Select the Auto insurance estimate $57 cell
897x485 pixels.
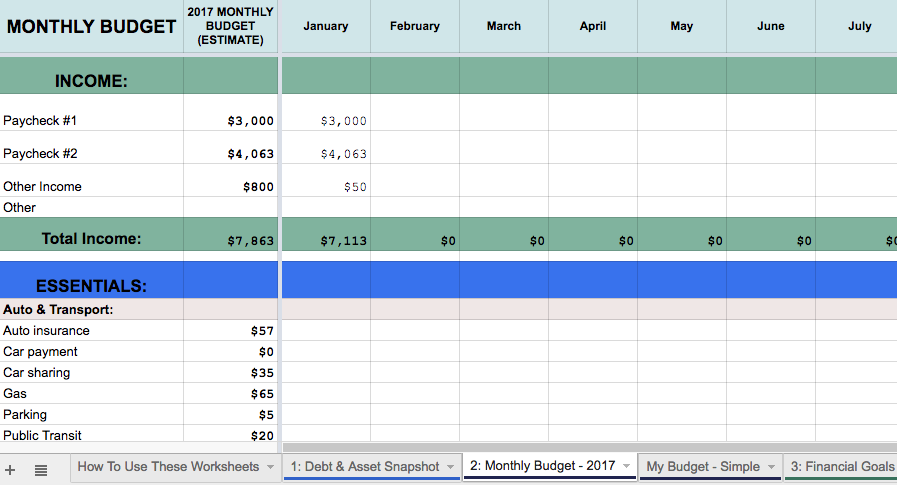[231, 331]
